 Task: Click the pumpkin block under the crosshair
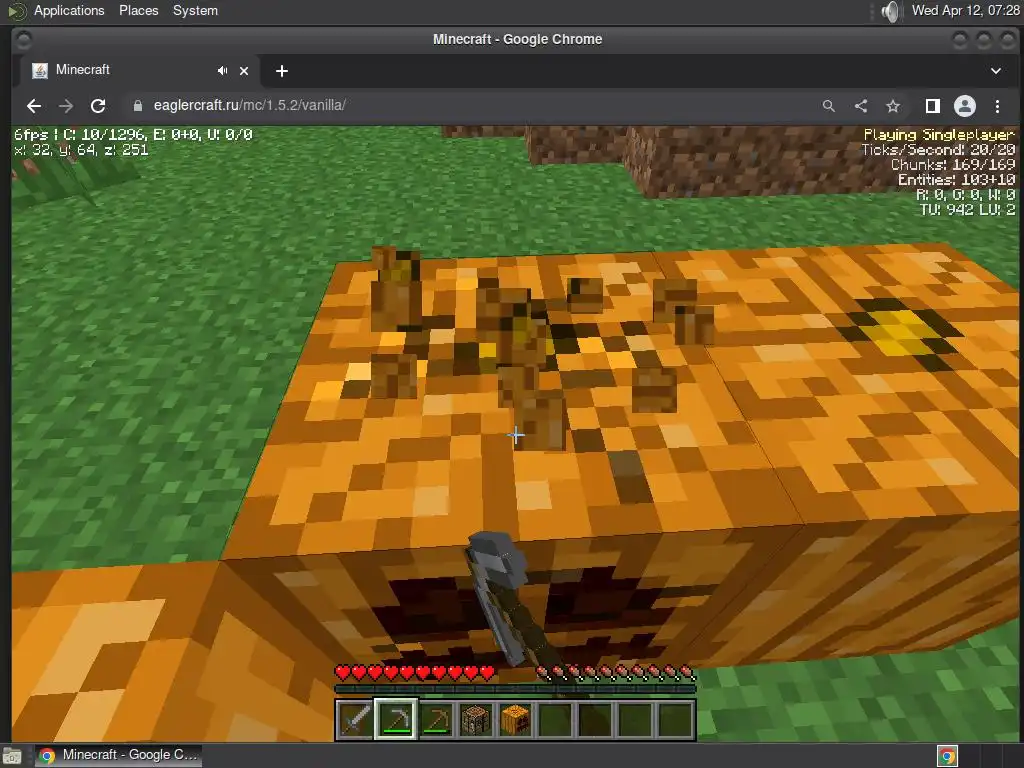(x=516, y=435)
